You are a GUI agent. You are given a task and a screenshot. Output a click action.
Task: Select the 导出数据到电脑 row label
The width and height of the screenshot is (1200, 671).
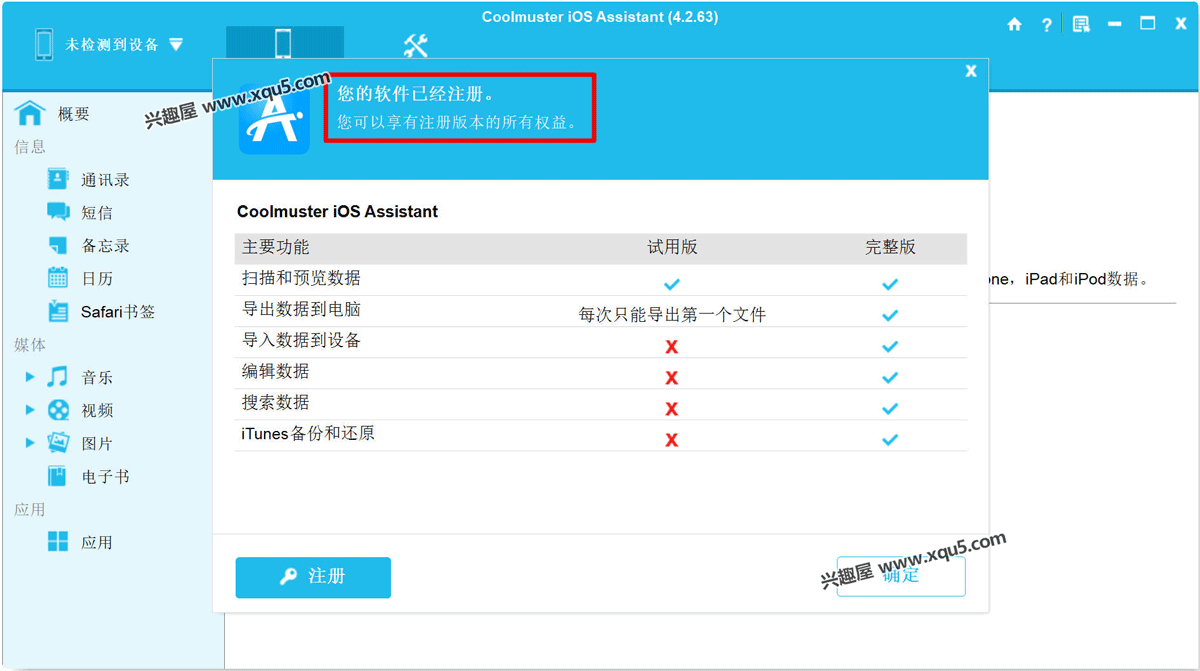point(301,310)
